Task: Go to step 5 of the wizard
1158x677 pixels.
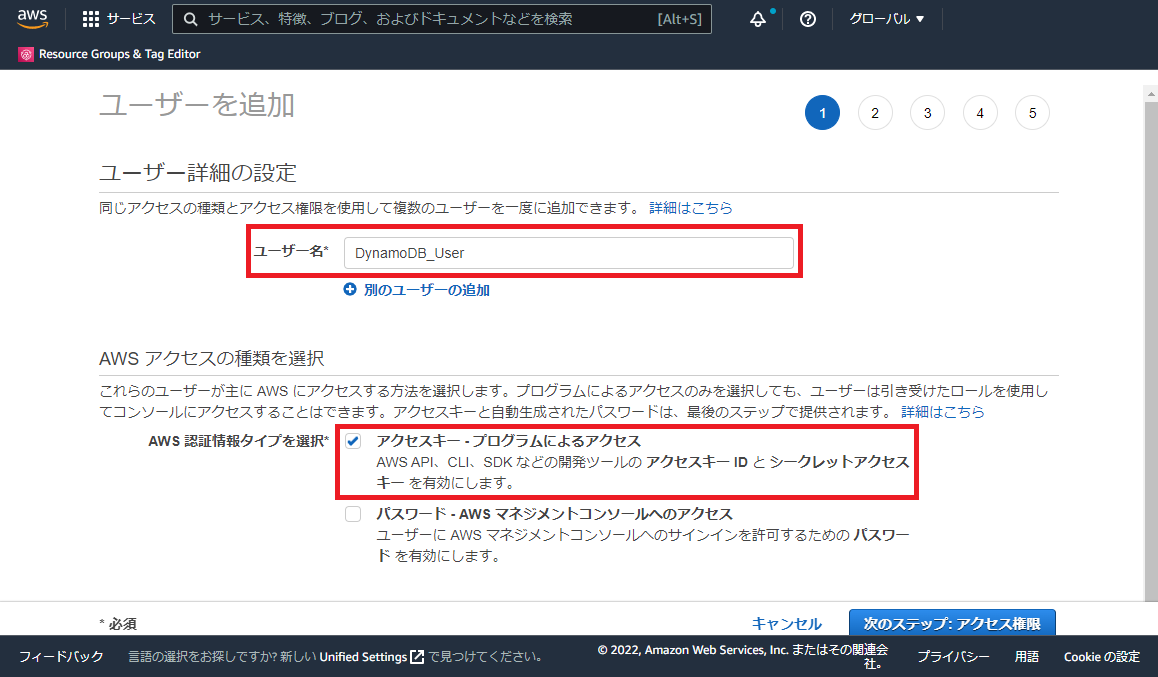Action: 1032,113
